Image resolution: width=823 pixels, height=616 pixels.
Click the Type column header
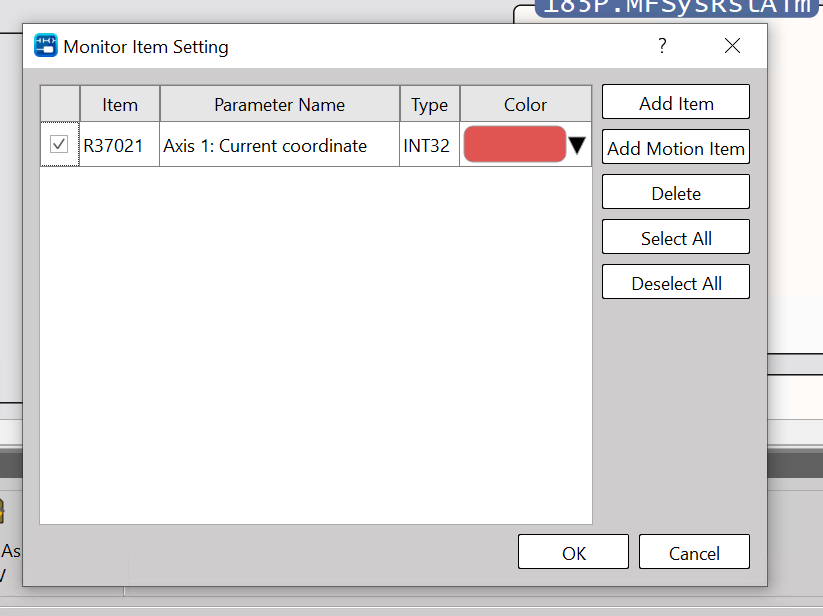point(429,104)
